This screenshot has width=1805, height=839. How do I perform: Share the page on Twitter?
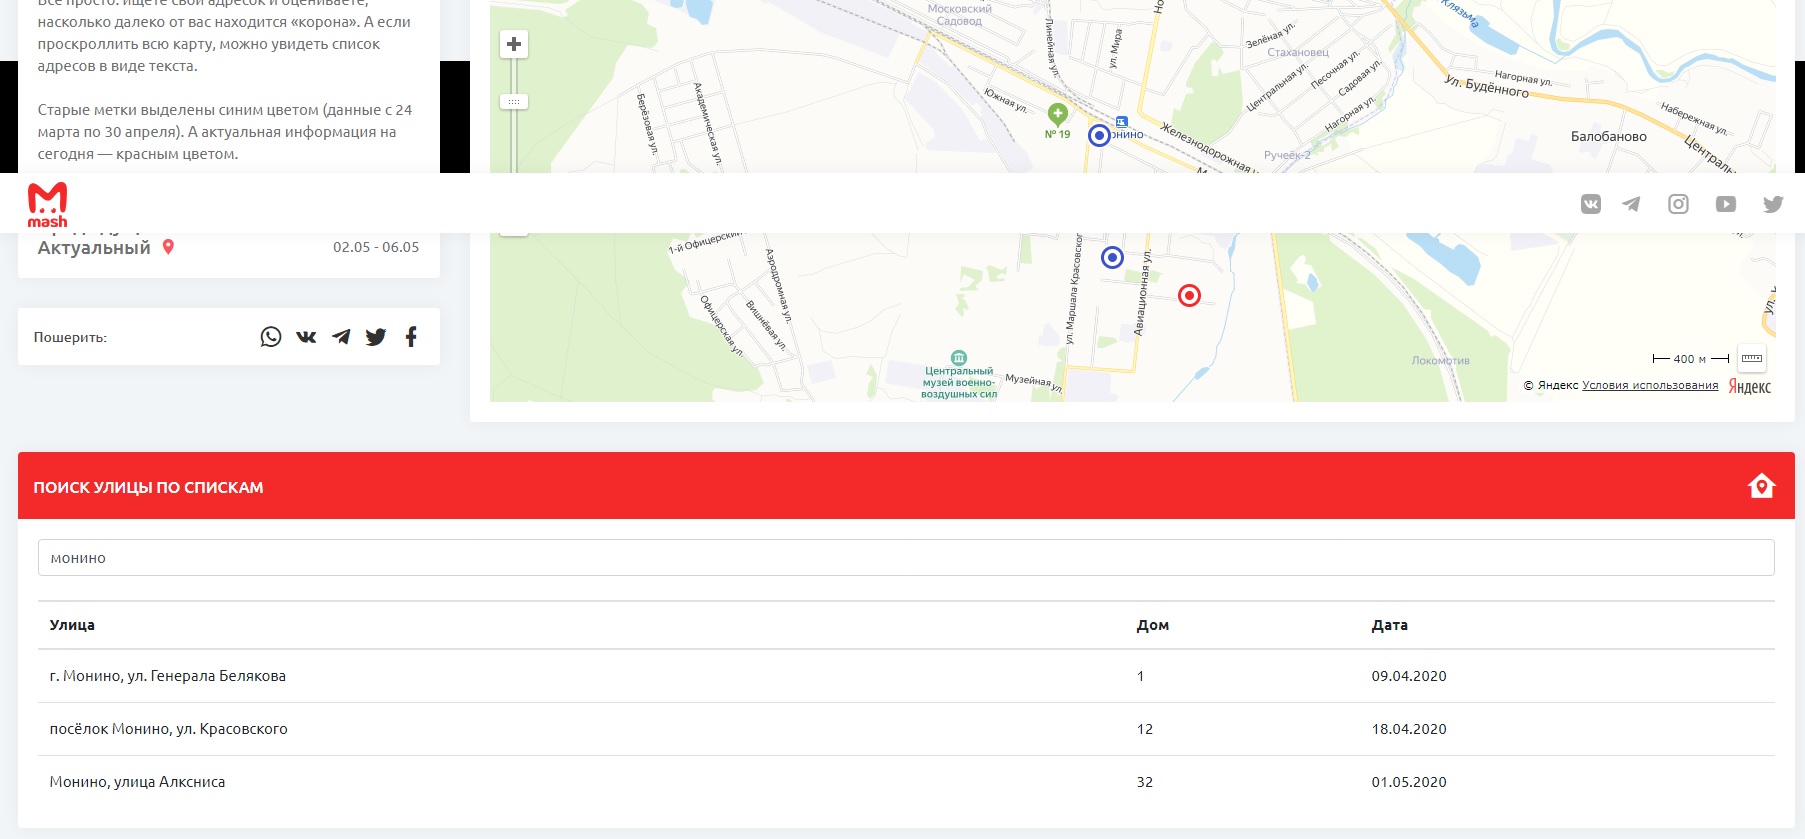(x=376, y=337)
